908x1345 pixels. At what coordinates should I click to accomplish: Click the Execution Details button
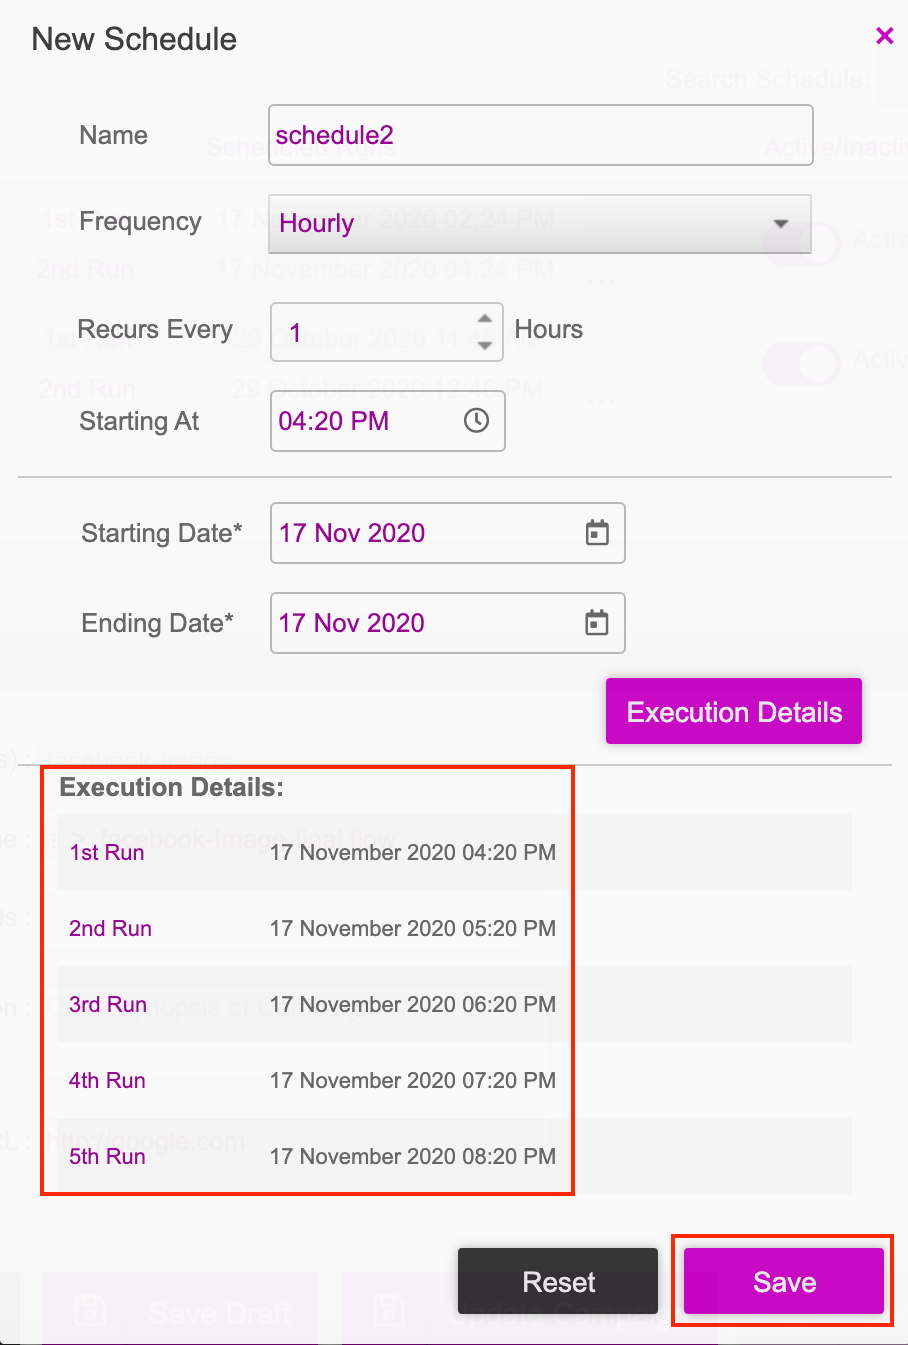pyautogui.click(x=733, y=712)
